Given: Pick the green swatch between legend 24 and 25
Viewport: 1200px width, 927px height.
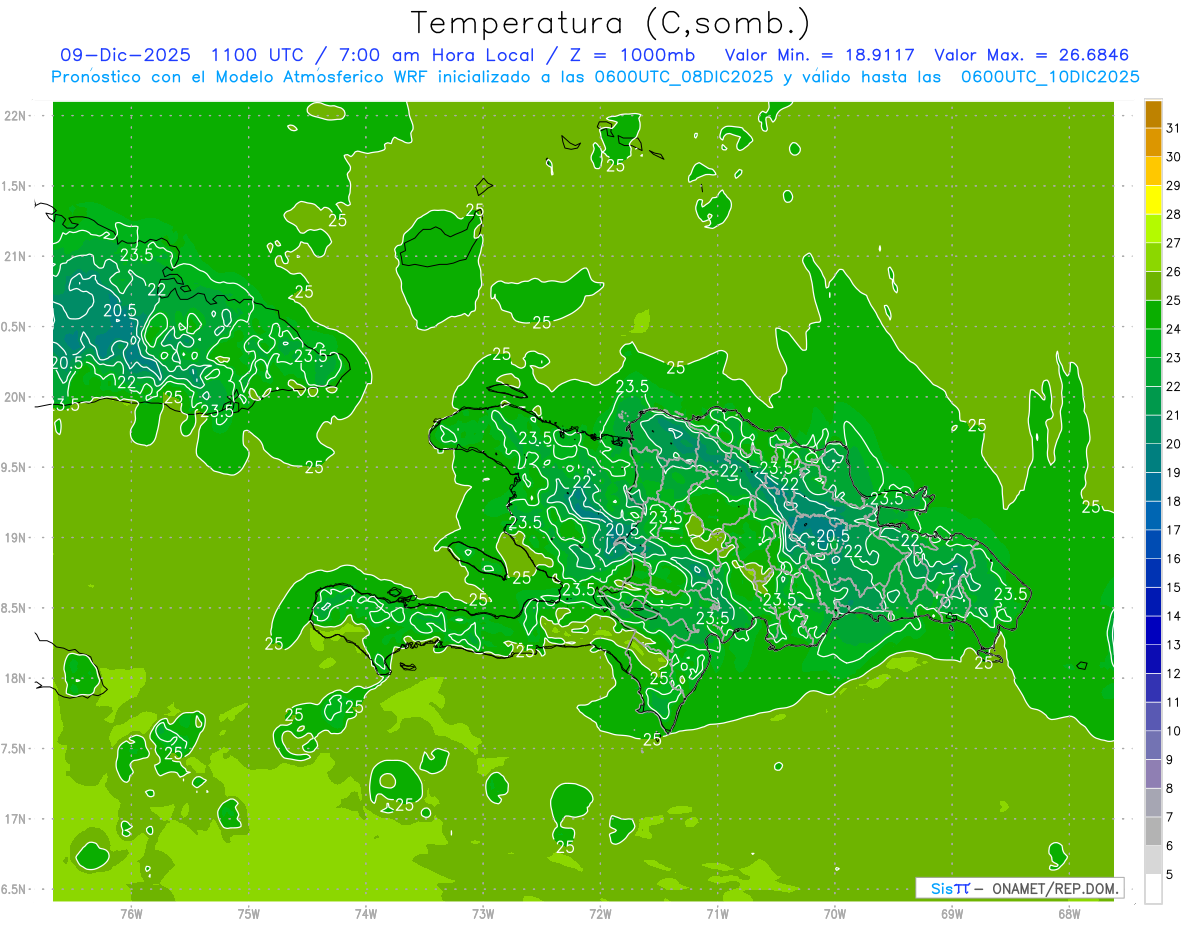Looking at the screenshot, I should click(x=1153, y=314).
